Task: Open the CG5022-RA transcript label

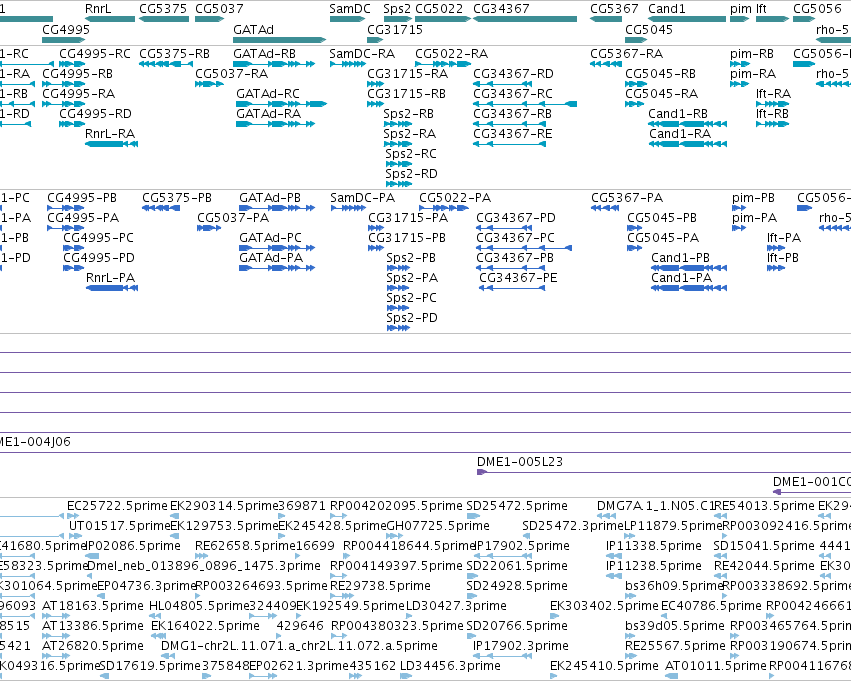Action: pyautogui.click(x=451, y=54)
